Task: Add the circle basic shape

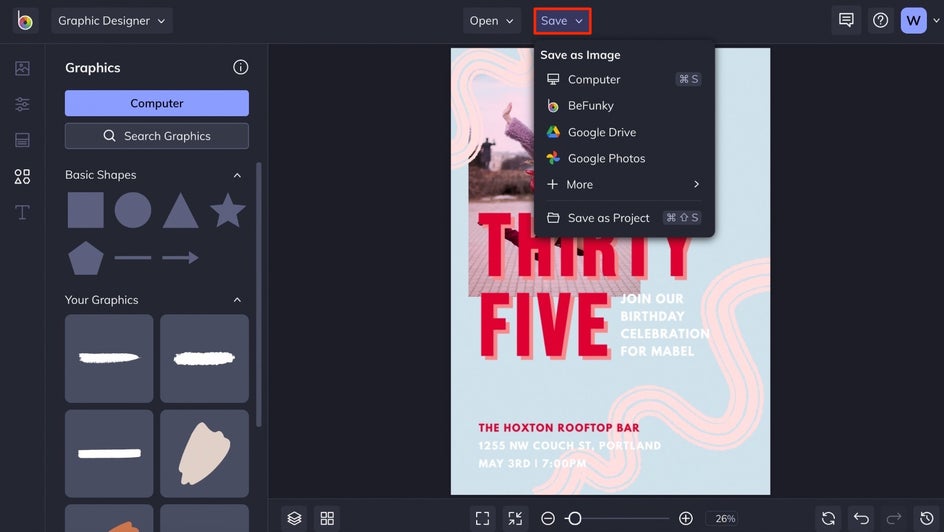Action: 133,210
